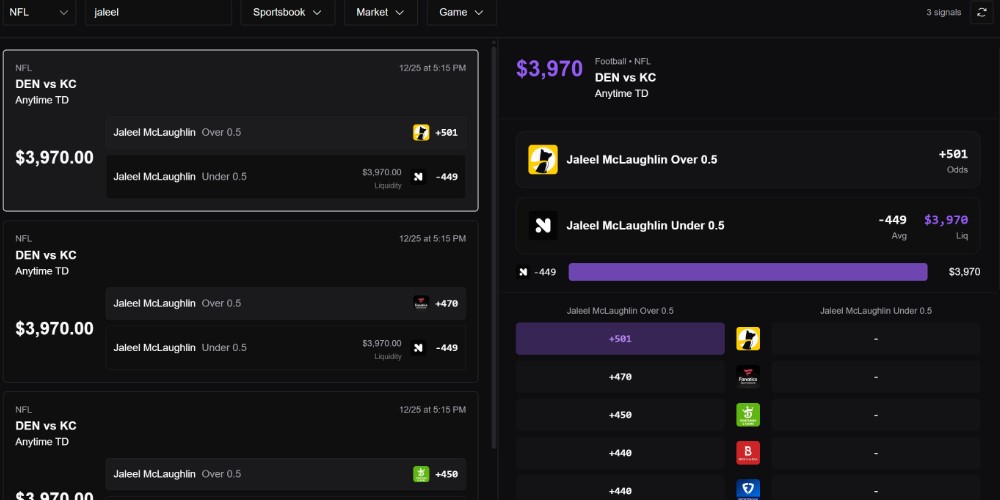
Task: Click the '-449' Avg value in detail panel
Action: (x=892, y=220)
